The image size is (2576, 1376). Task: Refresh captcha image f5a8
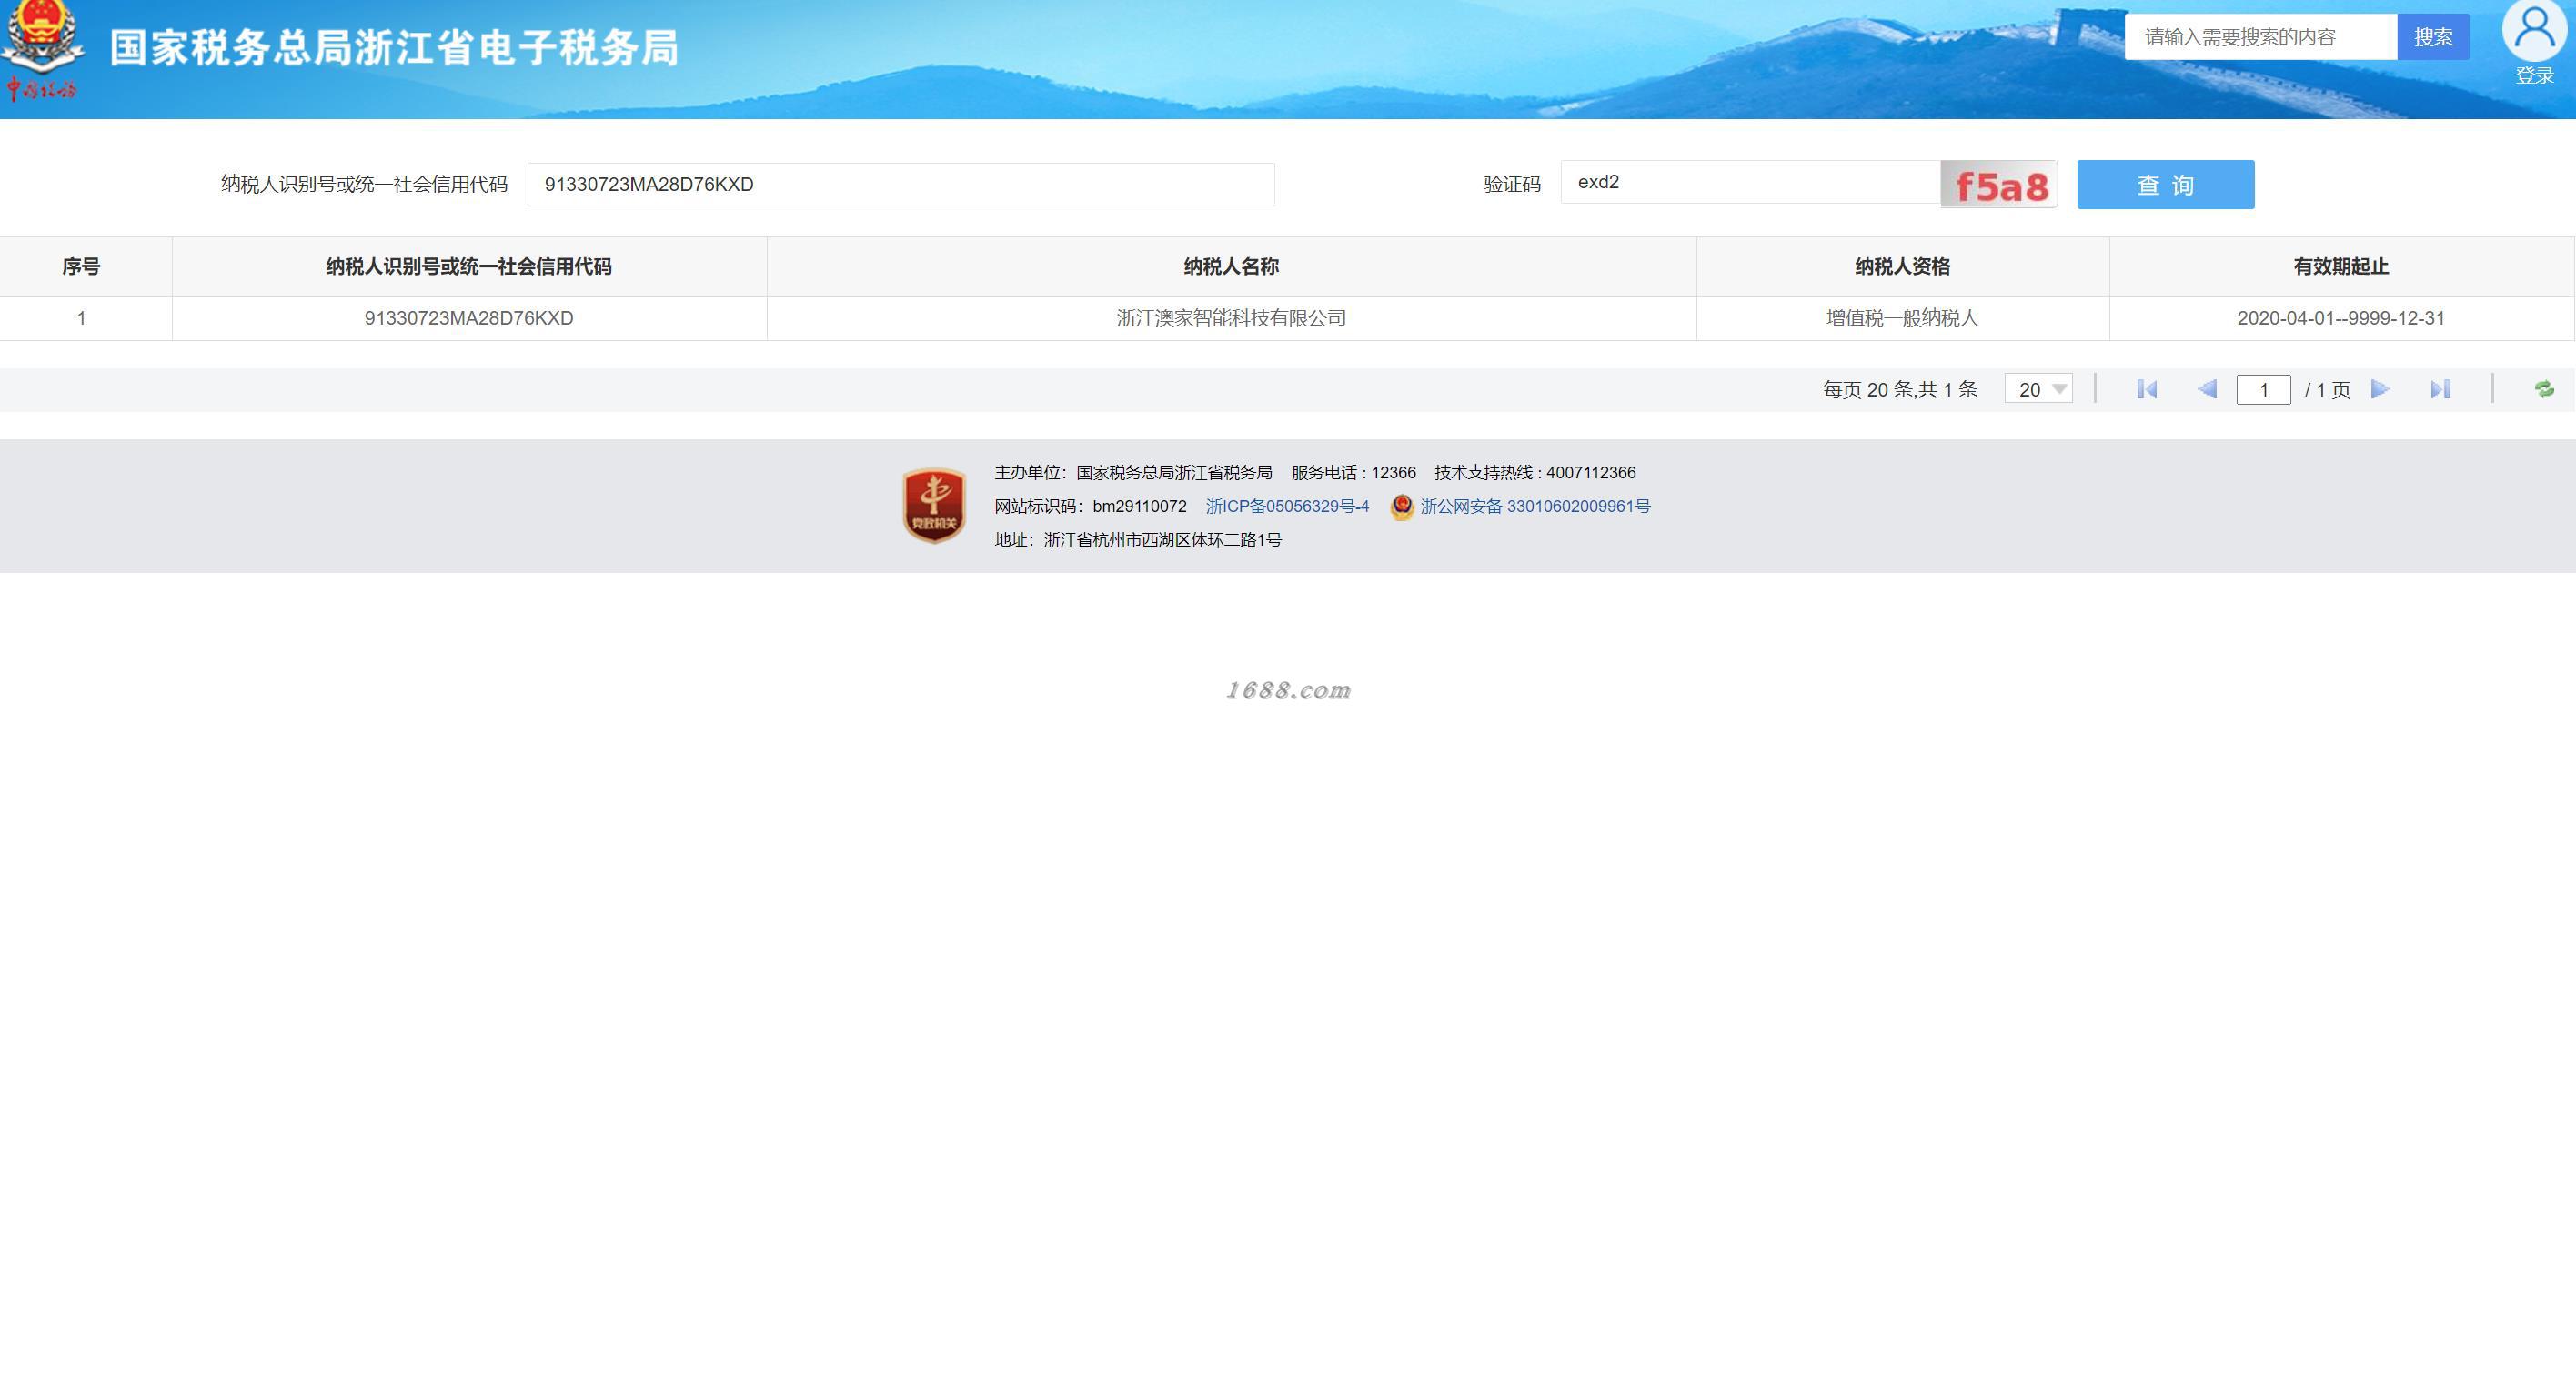point(1999,184)
